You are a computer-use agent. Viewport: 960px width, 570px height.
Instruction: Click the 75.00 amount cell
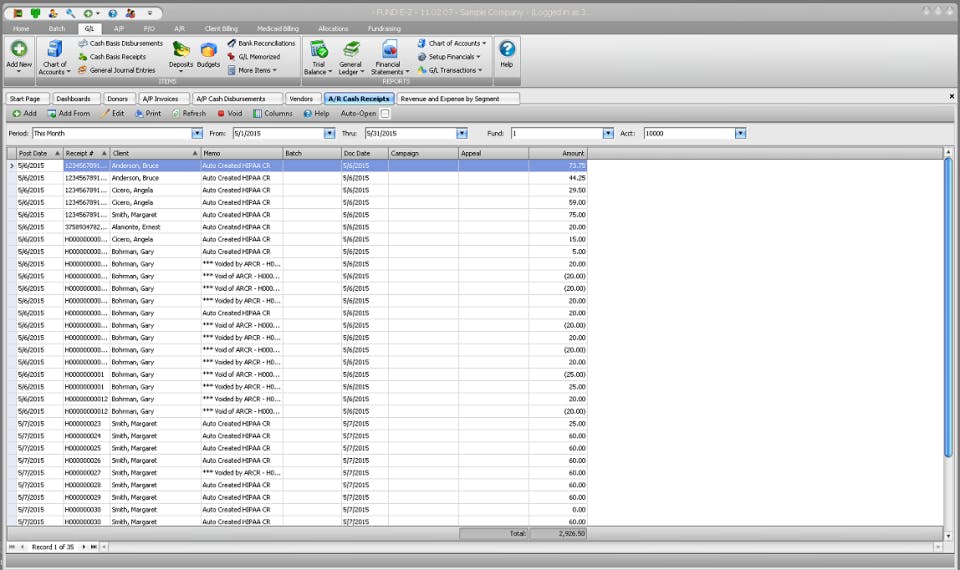click(x=558, y=215)
